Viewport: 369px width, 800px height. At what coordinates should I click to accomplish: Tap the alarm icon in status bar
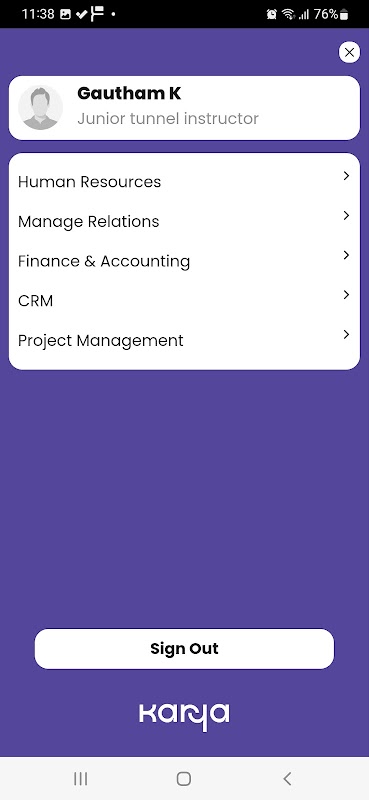click(x=272, y=14)
